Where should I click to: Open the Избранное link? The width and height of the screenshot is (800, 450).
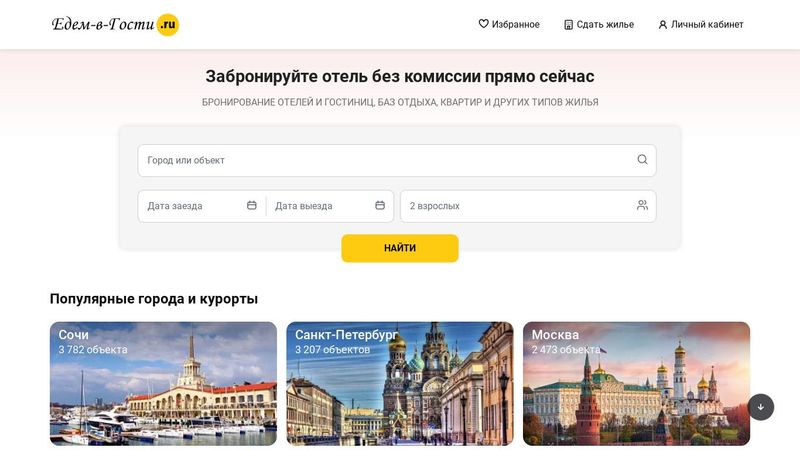[x=509, y=24]
